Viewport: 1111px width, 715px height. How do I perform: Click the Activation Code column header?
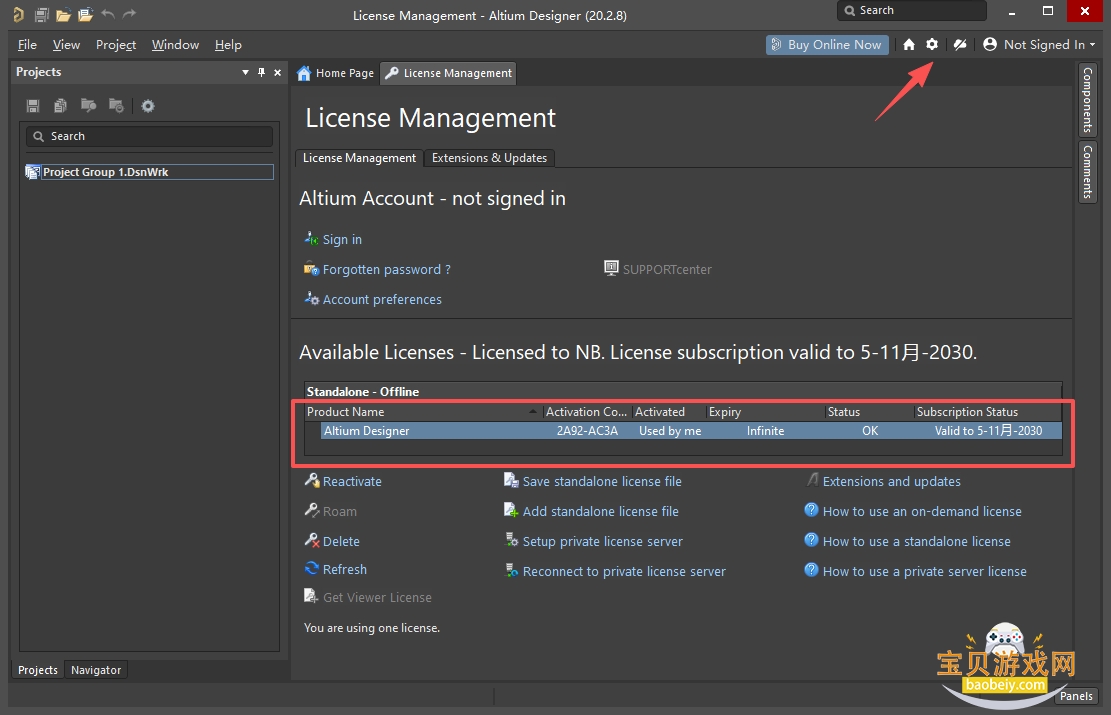[x=587, y=412]
